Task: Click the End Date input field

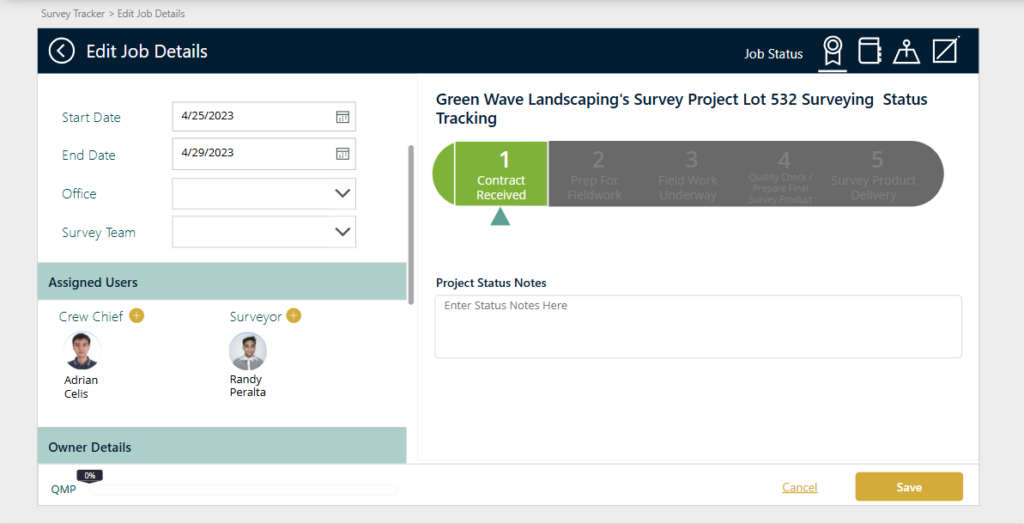Action: [264, 154]
